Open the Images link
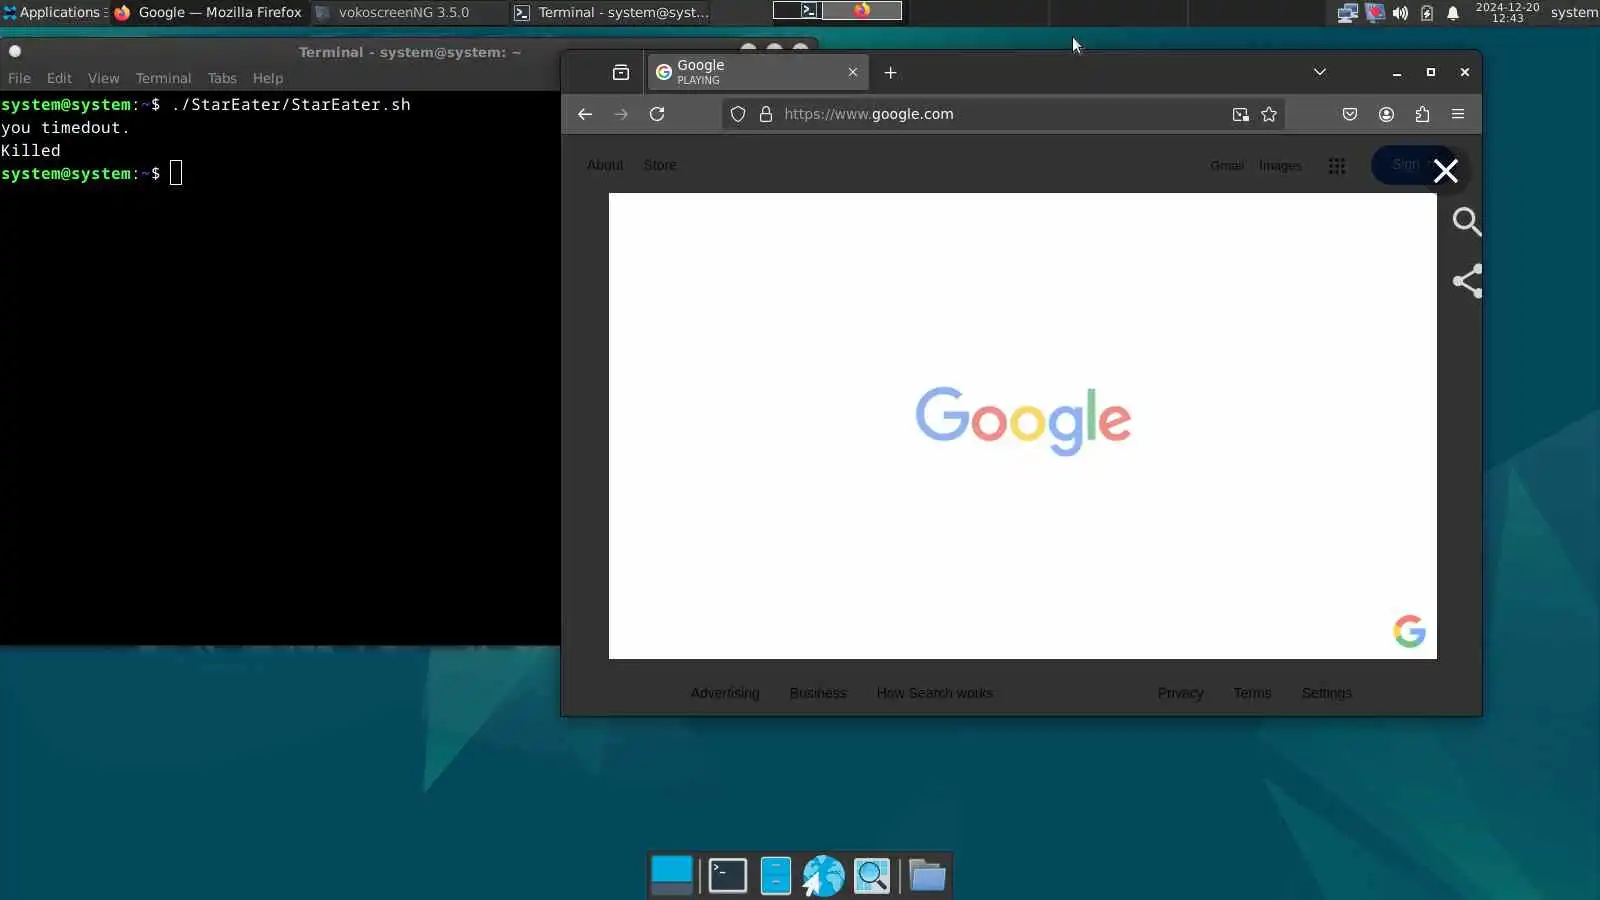This screenshot has height=900, width=1600. [1280, 165]
